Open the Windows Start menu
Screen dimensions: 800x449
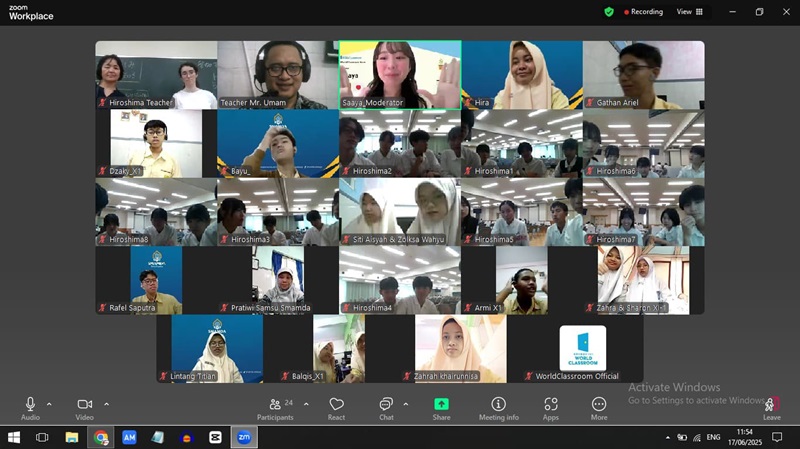pos(14,437)
